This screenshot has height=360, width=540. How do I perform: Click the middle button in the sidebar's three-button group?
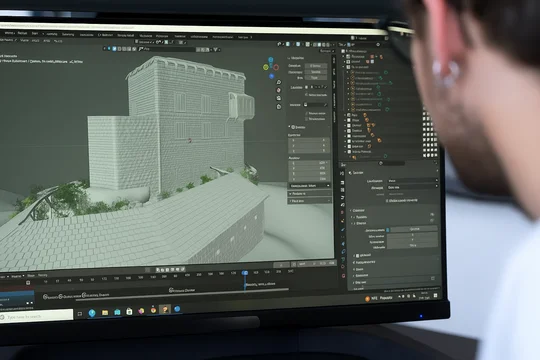coord(316,72)
